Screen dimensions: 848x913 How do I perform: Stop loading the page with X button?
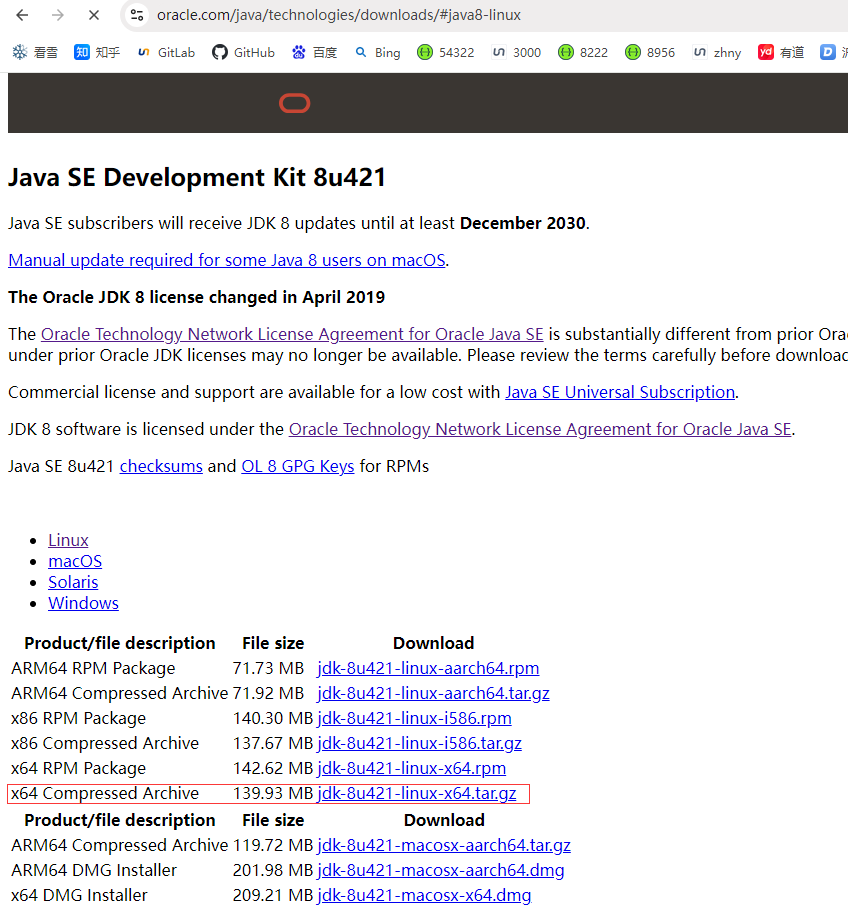94,15
